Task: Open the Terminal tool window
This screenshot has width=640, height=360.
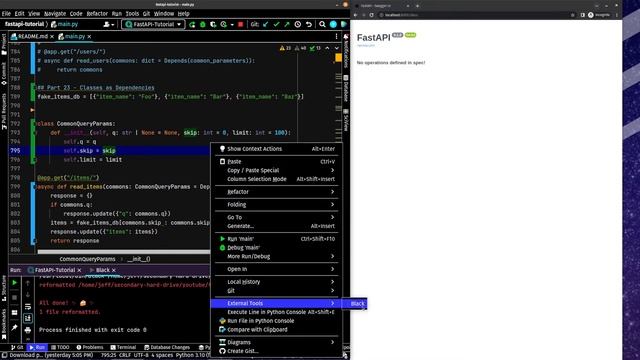Action: click(x=123, y=347)
